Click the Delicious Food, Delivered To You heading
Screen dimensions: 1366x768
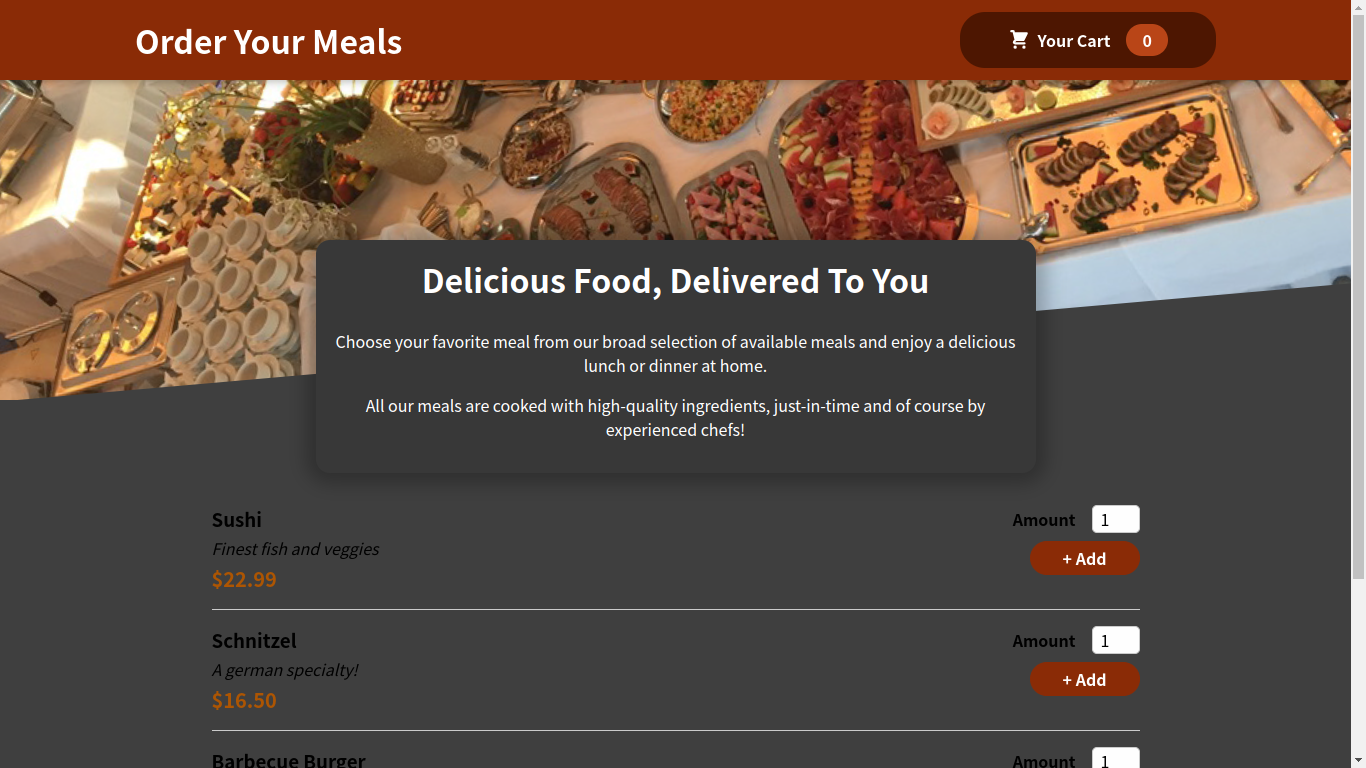coord(676,281)
